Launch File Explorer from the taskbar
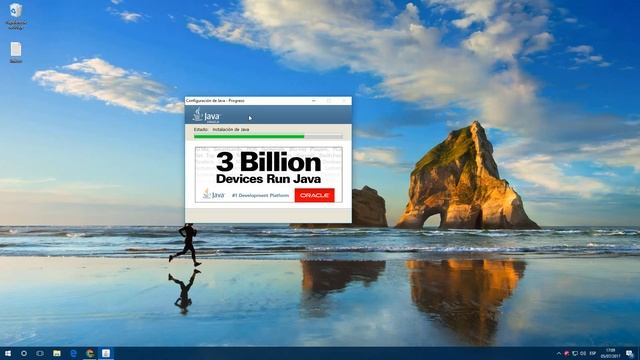 click(x=57, y=353)
